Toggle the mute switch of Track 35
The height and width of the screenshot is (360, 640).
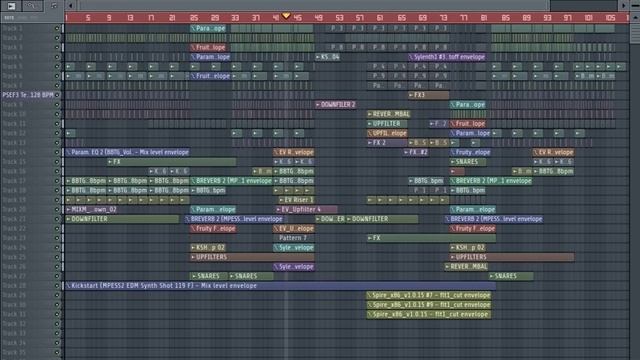pos(57,352)
